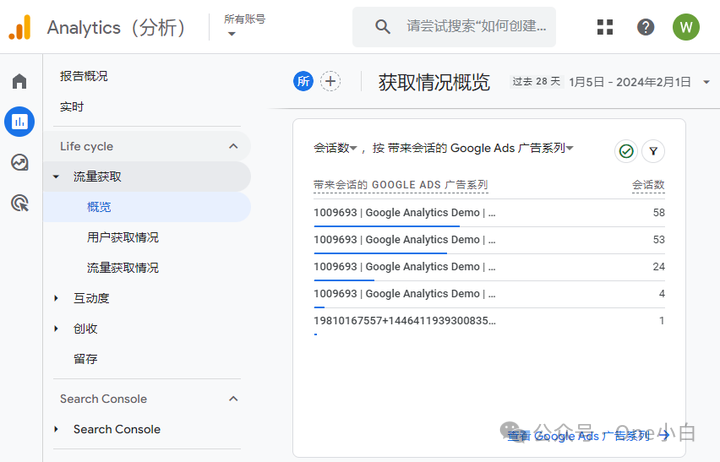The height and width of the screenshot is (462, 720).
Task: Click the 过去 28 天 date label
Action: [536, 81]
